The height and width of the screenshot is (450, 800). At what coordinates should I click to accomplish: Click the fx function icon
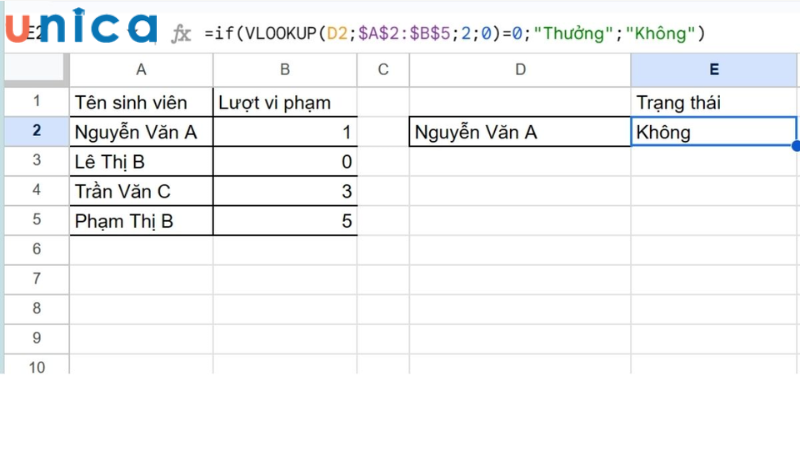tap(181, 34)
